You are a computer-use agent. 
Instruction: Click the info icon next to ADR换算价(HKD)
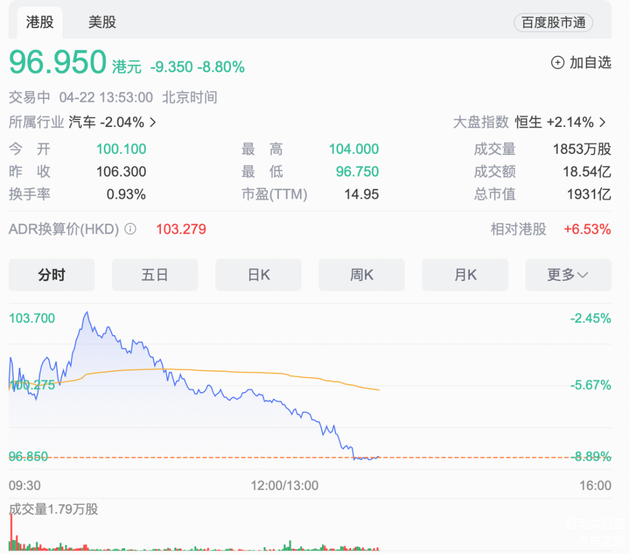tap(130, 229)
